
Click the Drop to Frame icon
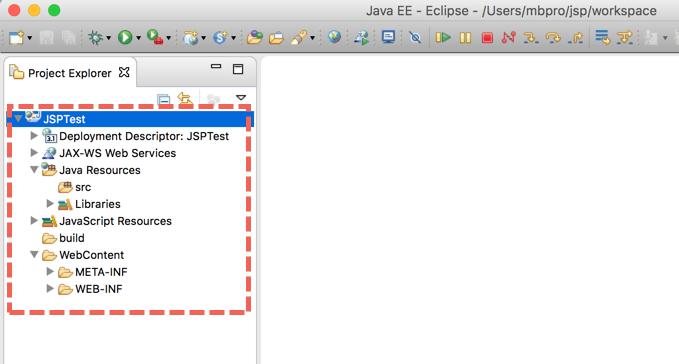click(602, 38)
